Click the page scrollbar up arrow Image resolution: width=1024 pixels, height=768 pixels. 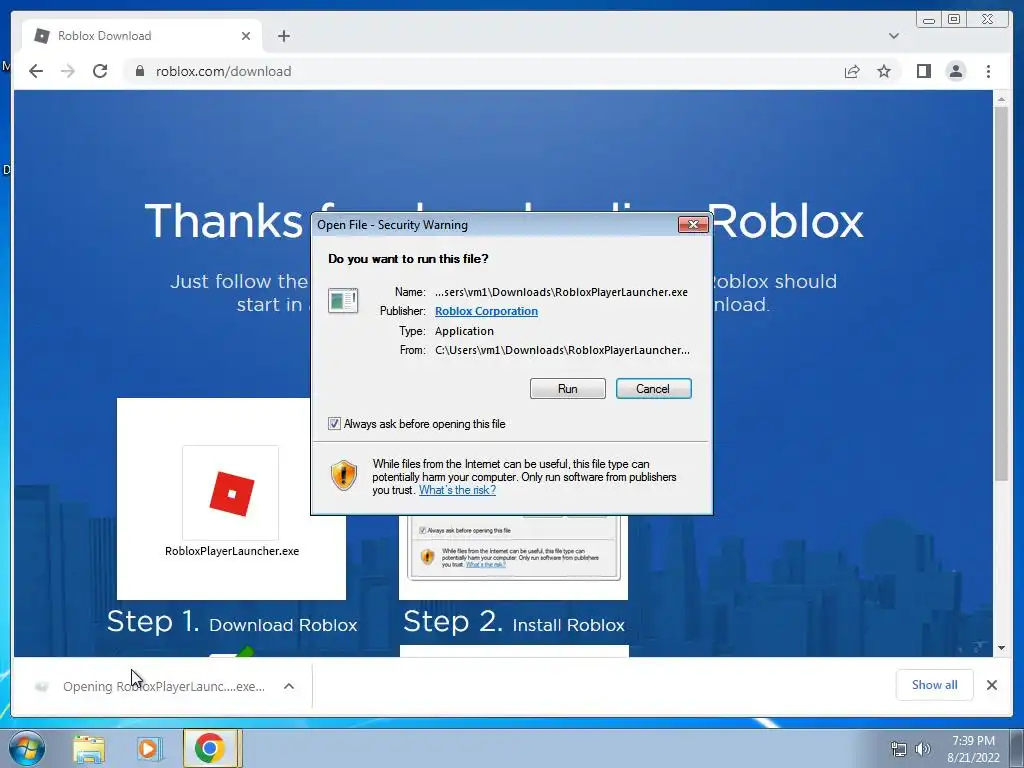click(x=1001, y=99)
